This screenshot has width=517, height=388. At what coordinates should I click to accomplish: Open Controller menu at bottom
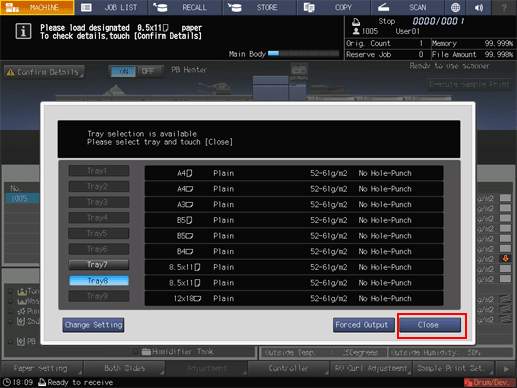click(289, 368)
